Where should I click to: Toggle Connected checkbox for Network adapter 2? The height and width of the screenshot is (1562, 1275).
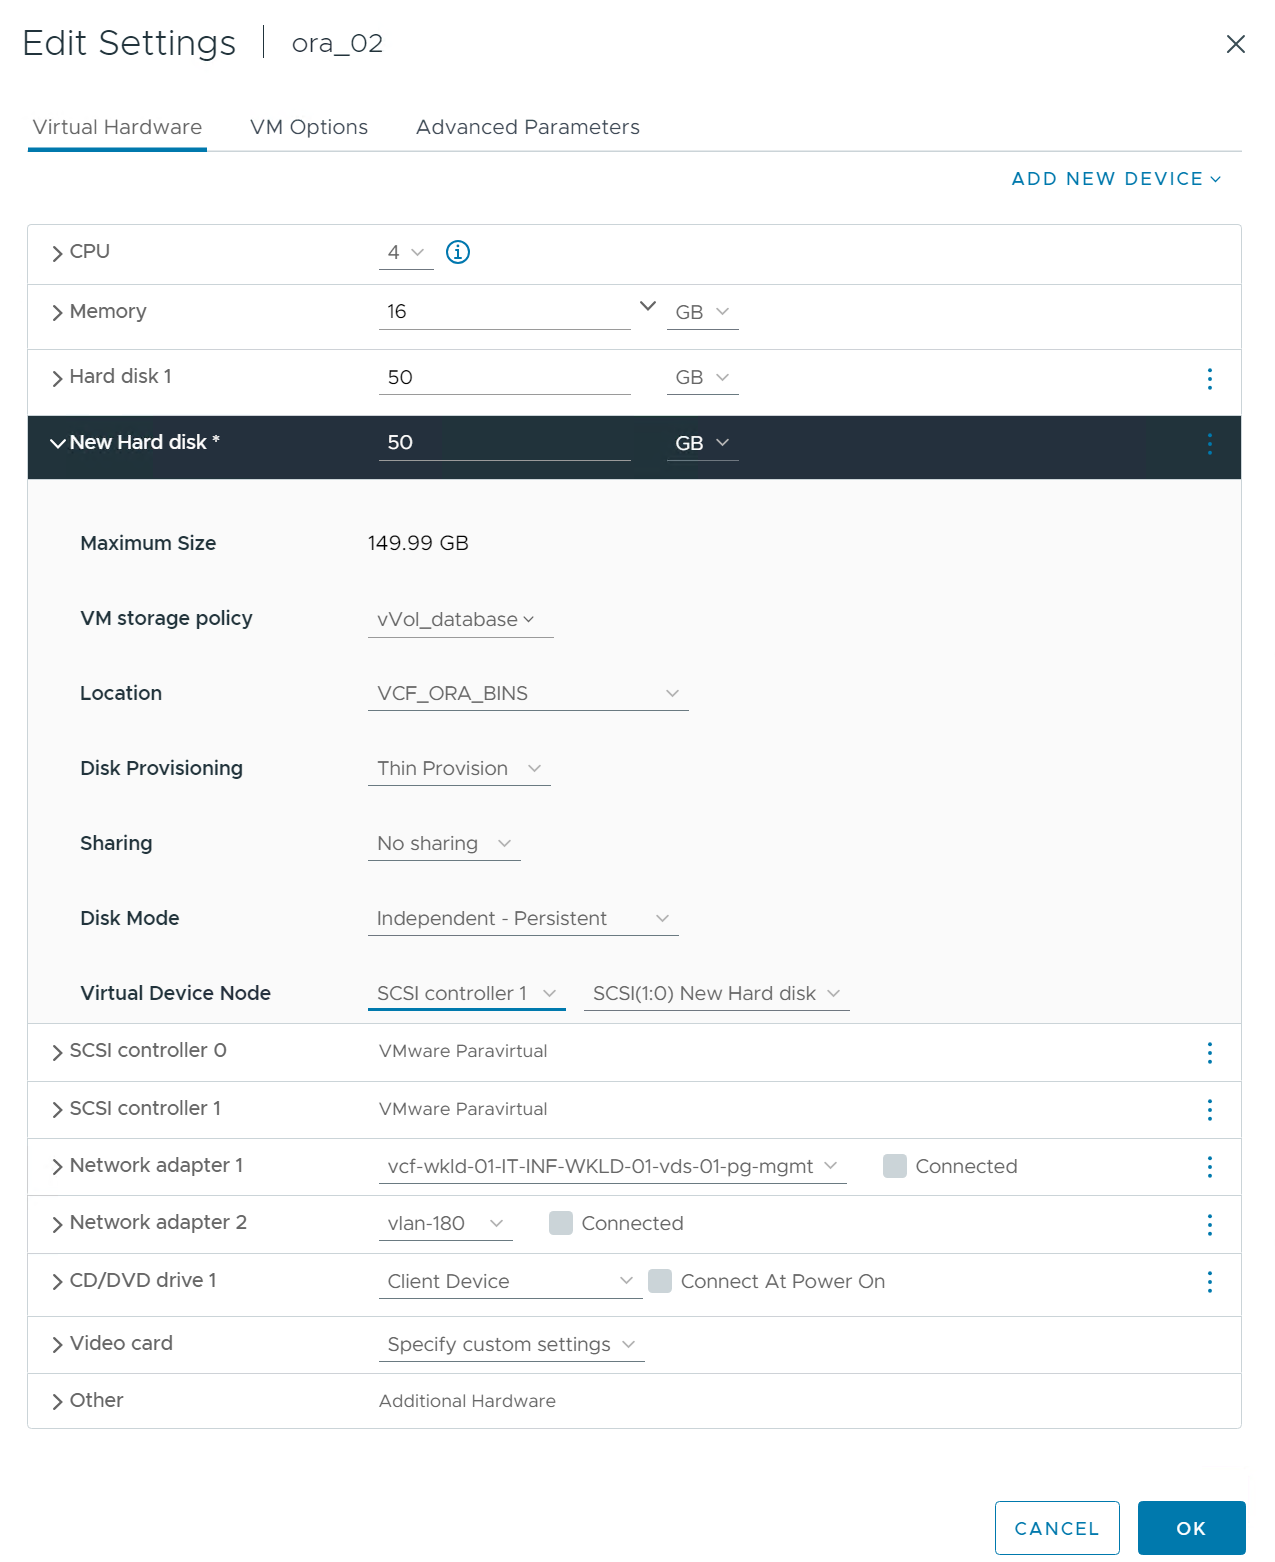[561, 1223]
